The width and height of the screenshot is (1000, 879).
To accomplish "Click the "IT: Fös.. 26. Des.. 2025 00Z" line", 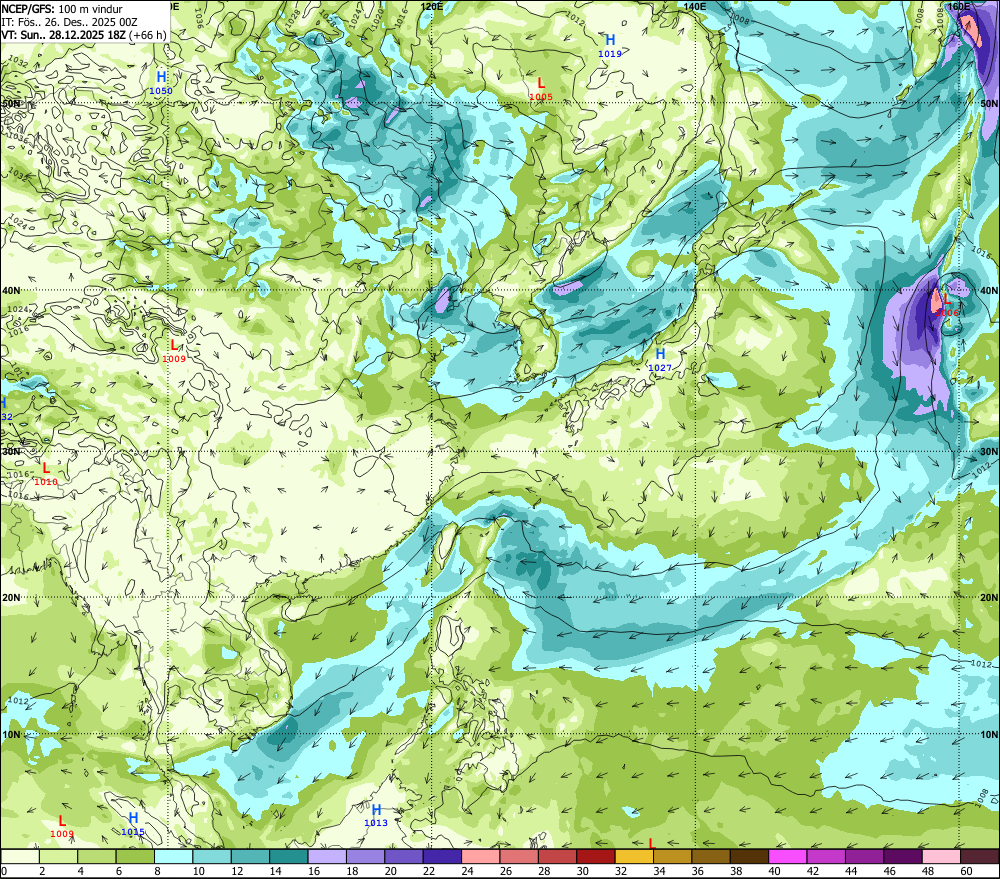I will (70, 22).
